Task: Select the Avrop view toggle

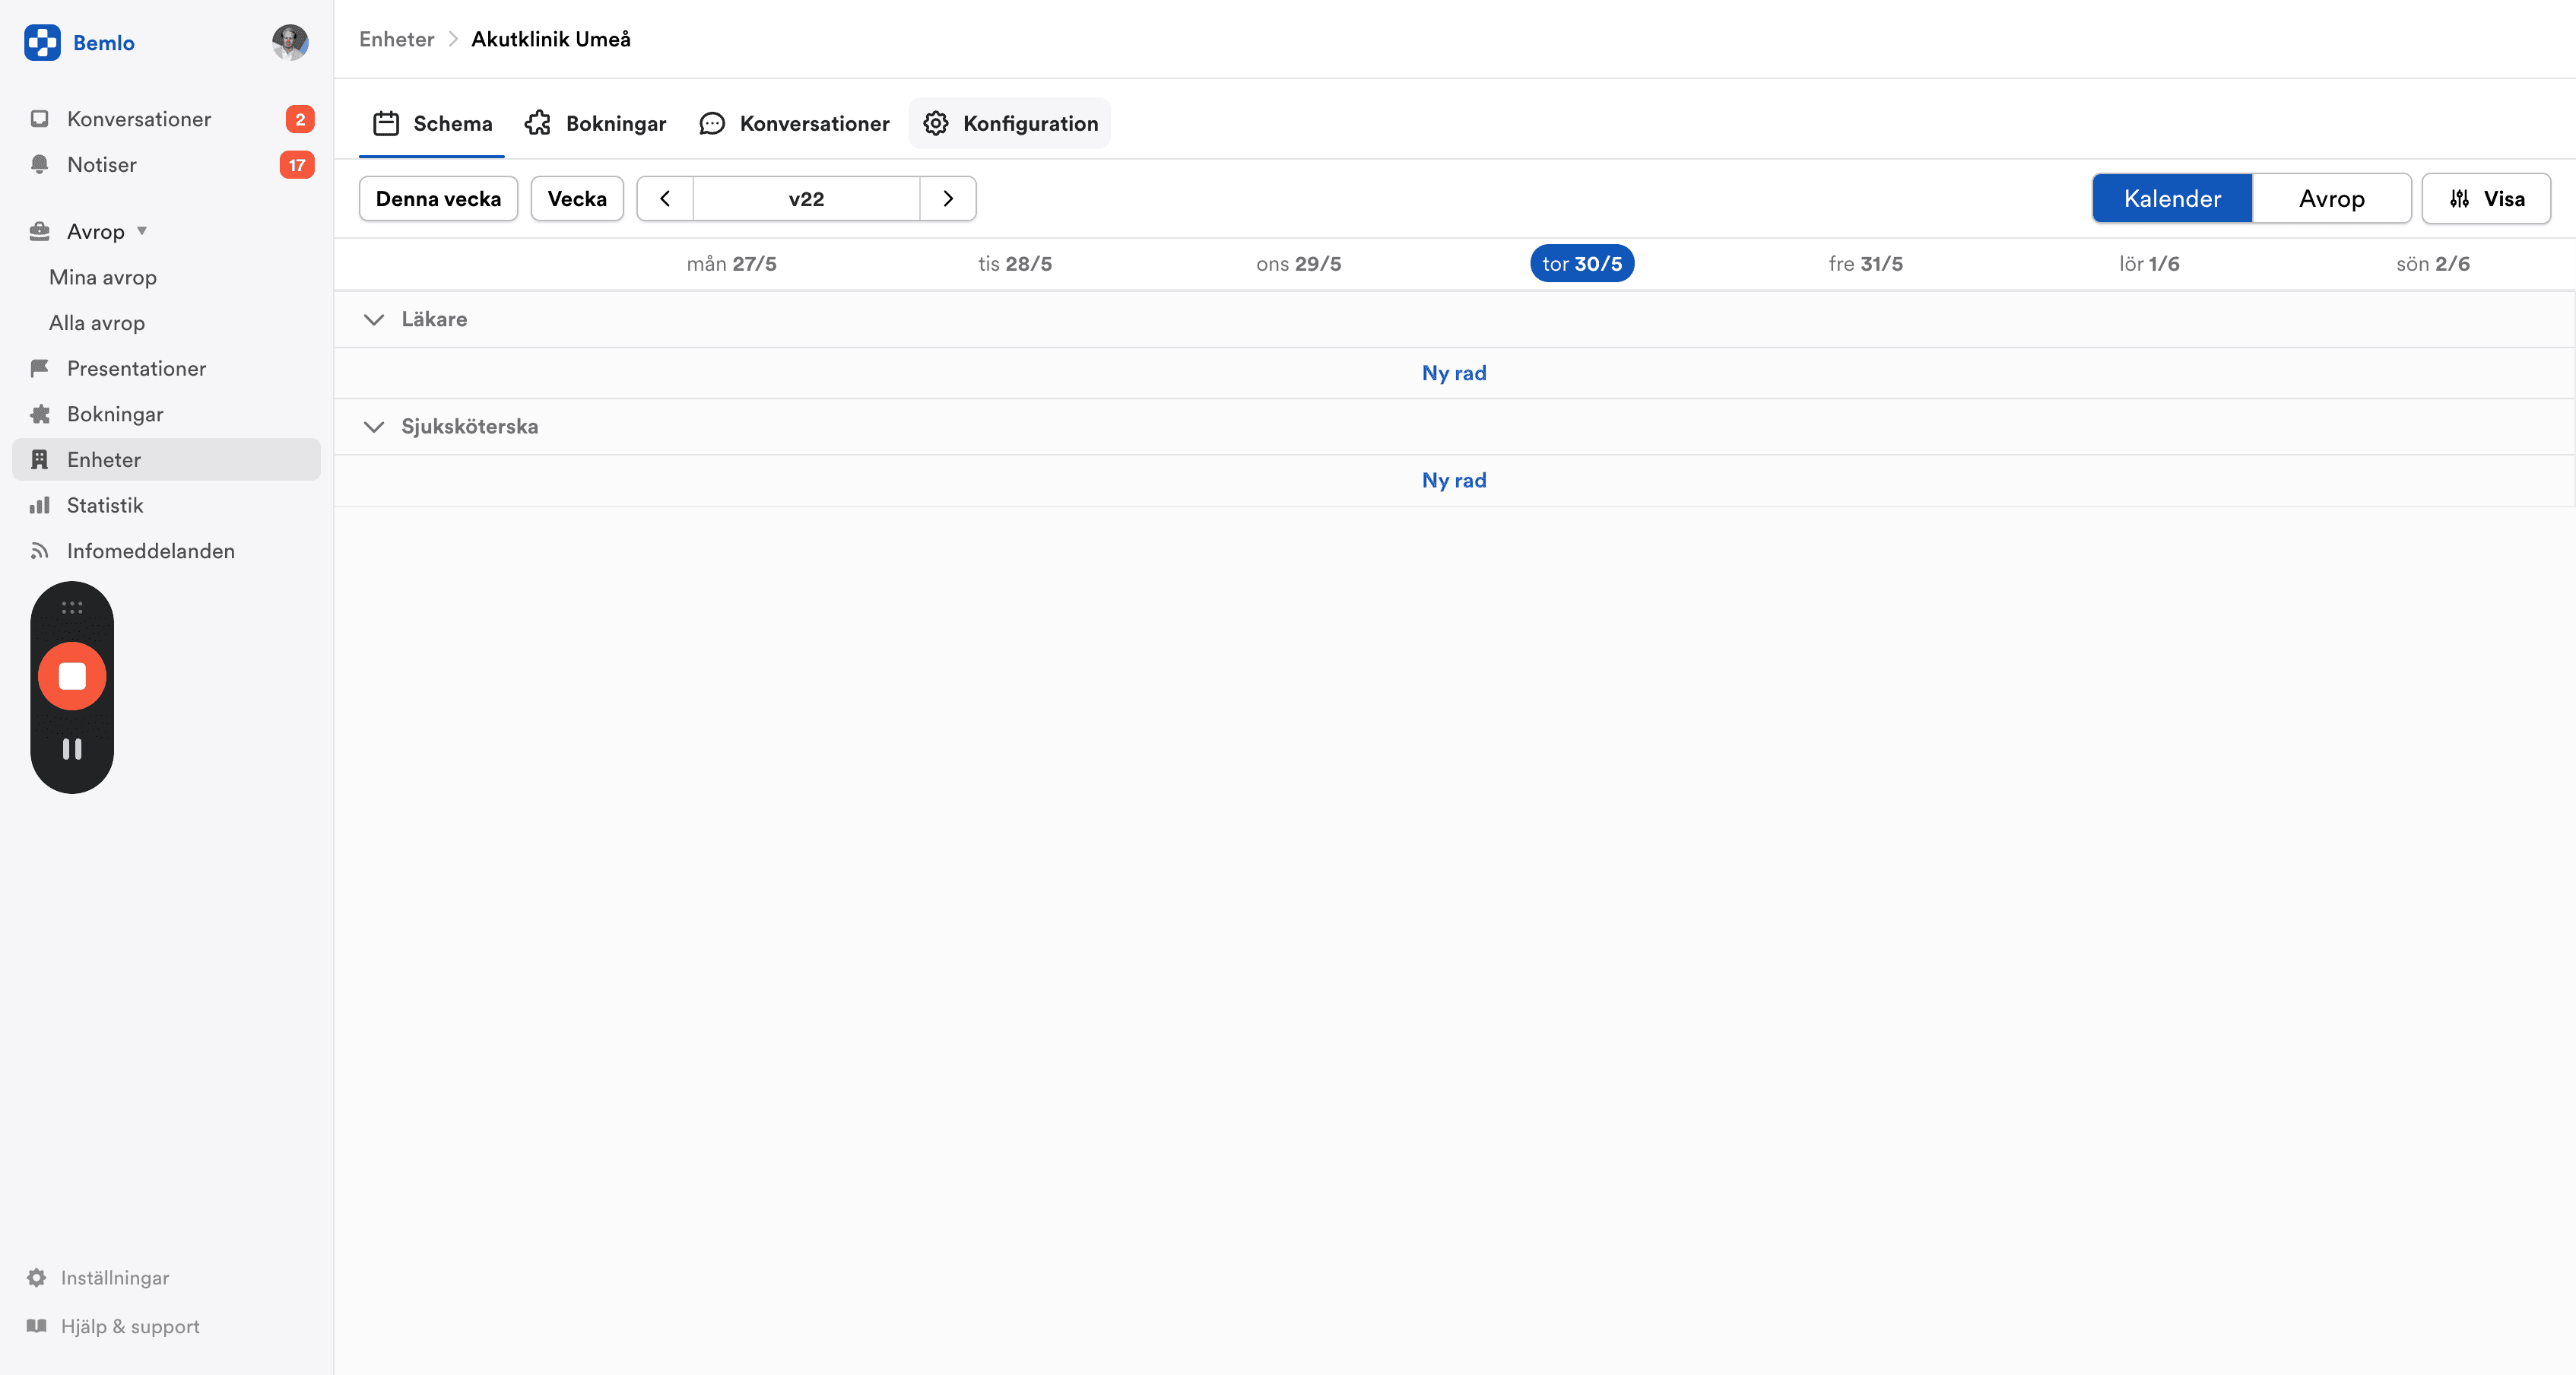Action: 2331,198
